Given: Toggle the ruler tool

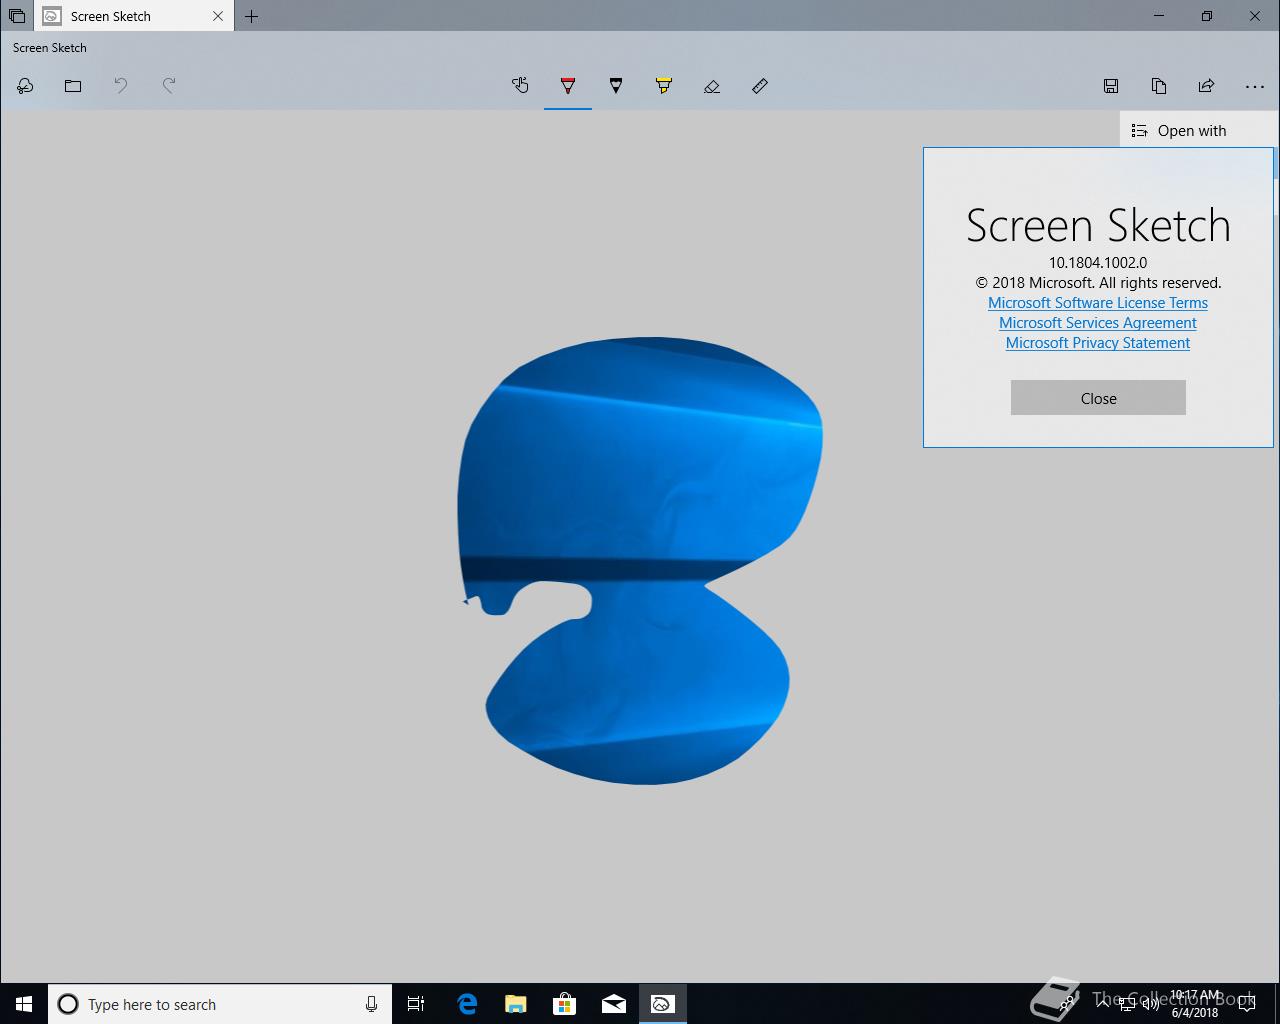Looking at the screenshot, I should [x=760, y=86].
